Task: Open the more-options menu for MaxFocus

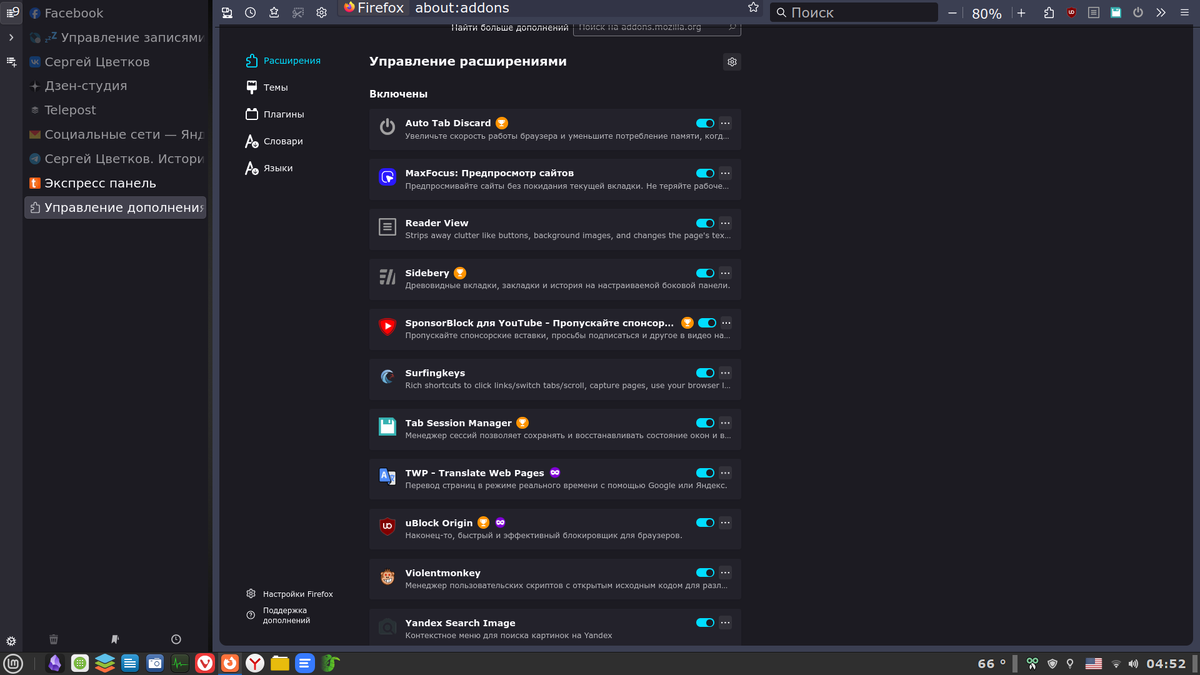Action: [x=726, y=173]
